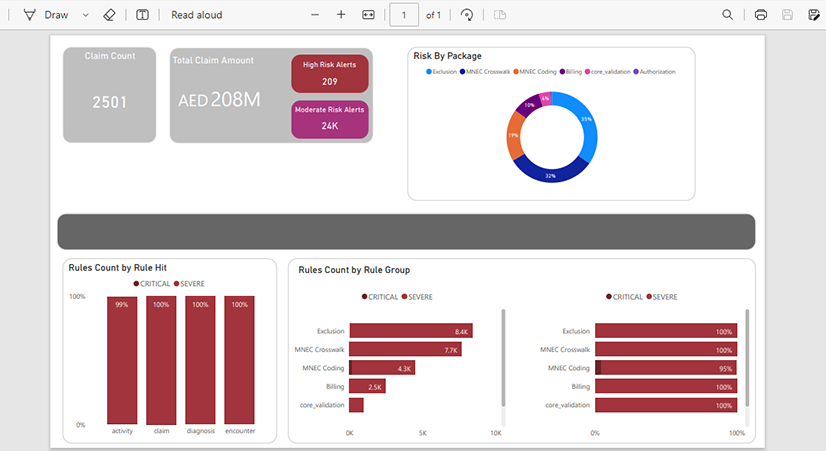The height and width of the screenshot is (451, 826).
Task: Start Read aloud
Action: pos(196,15)
